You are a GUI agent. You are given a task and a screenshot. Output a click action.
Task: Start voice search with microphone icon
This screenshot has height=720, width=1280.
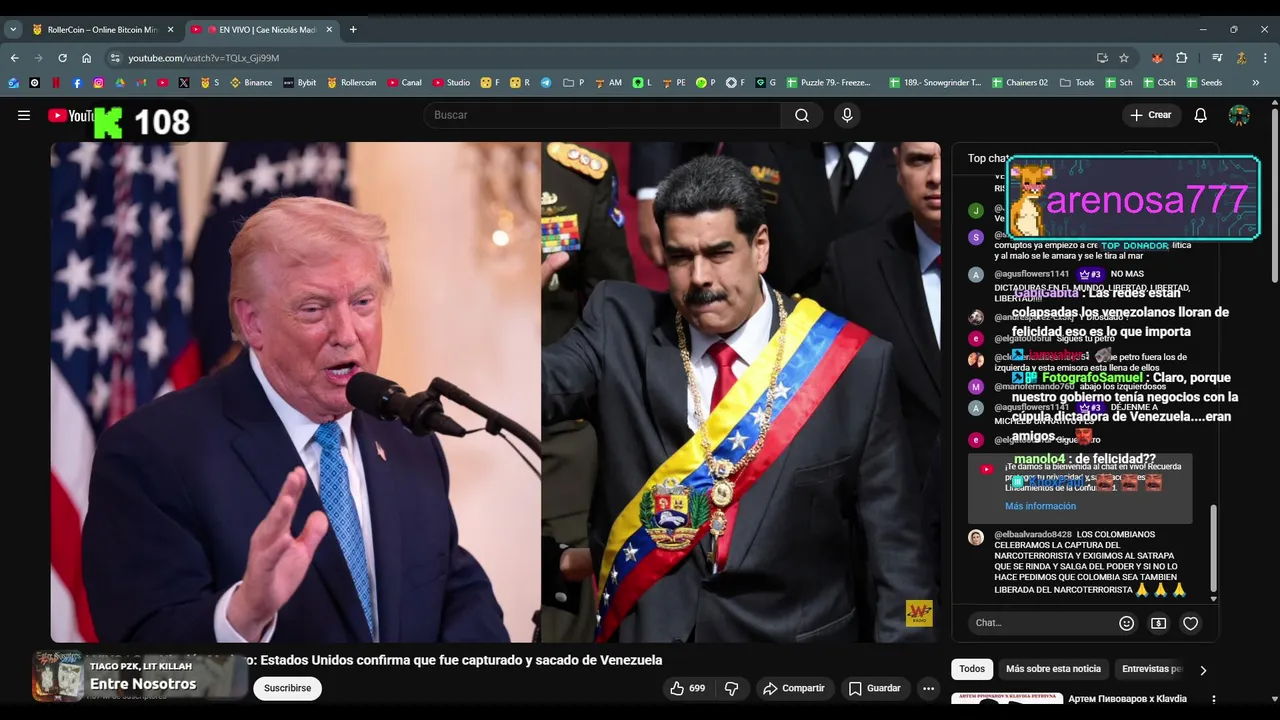tap(847, 115)
